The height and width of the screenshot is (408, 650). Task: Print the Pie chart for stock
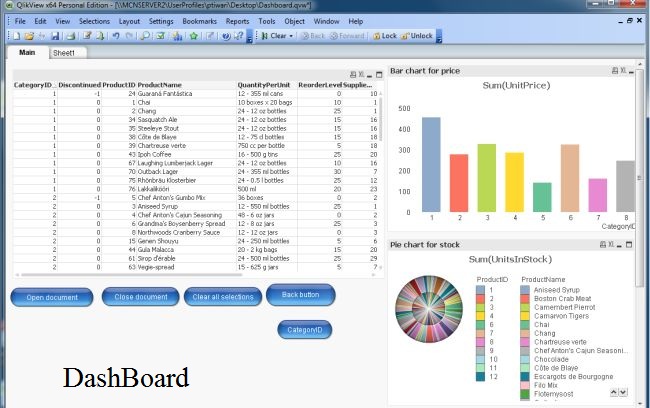pos(603,245)
